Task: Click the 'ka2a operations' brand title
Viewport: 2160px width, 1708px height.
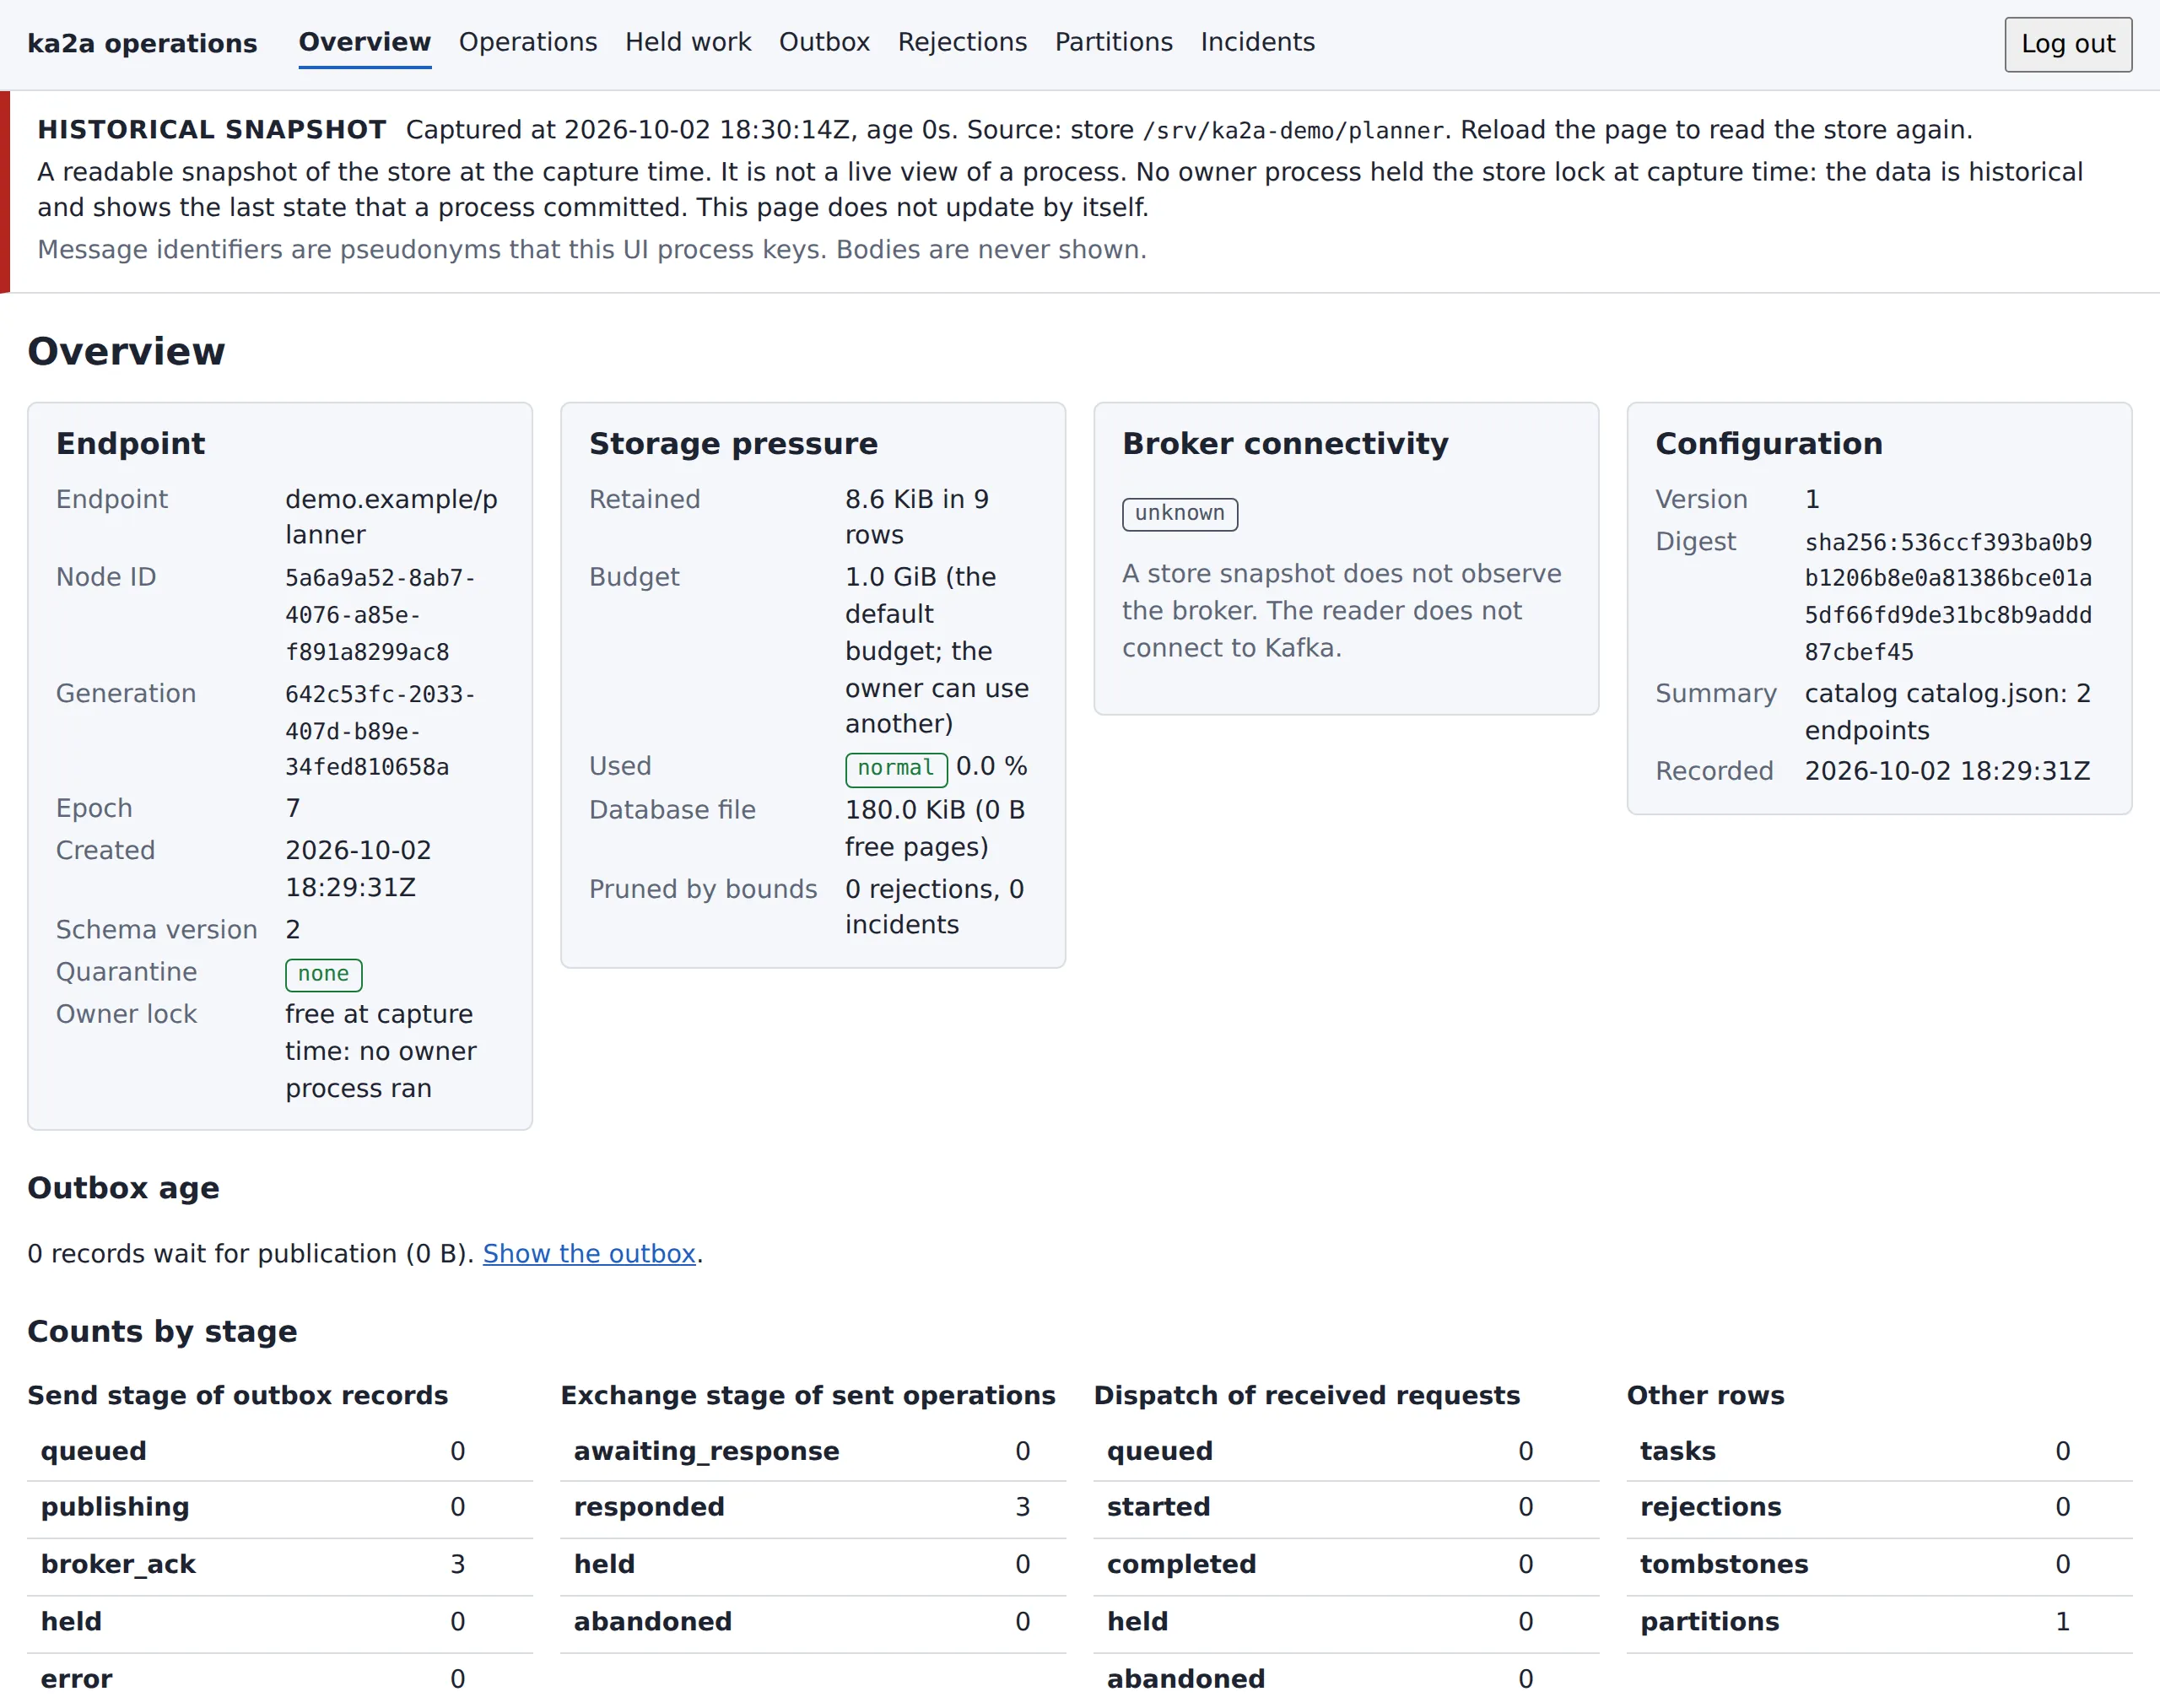Action: (142, 43)
